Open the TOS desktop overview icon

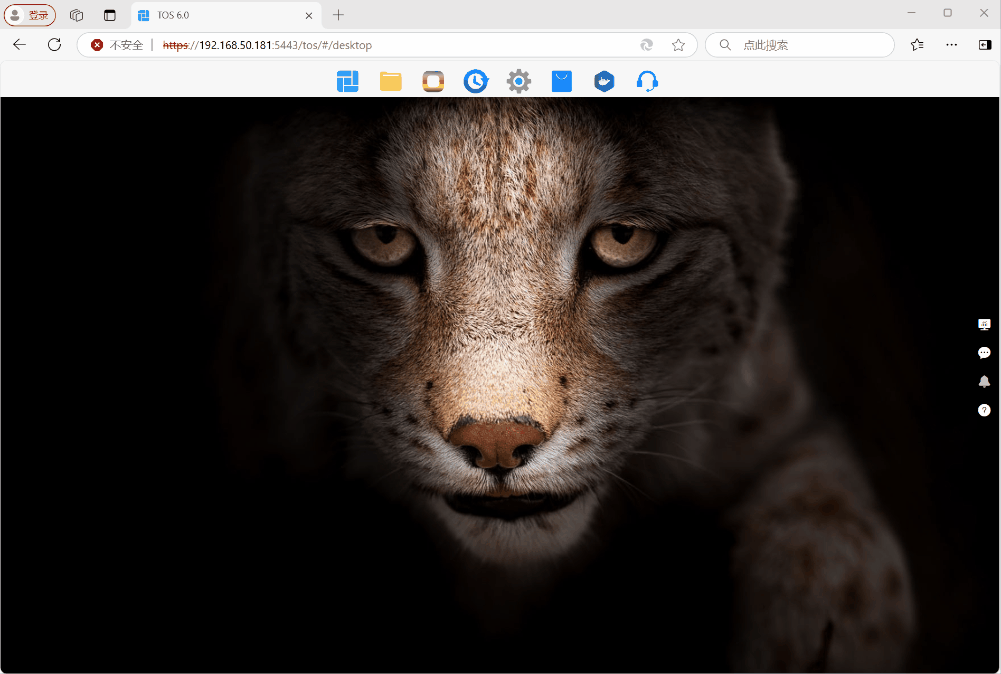(347, 82)
